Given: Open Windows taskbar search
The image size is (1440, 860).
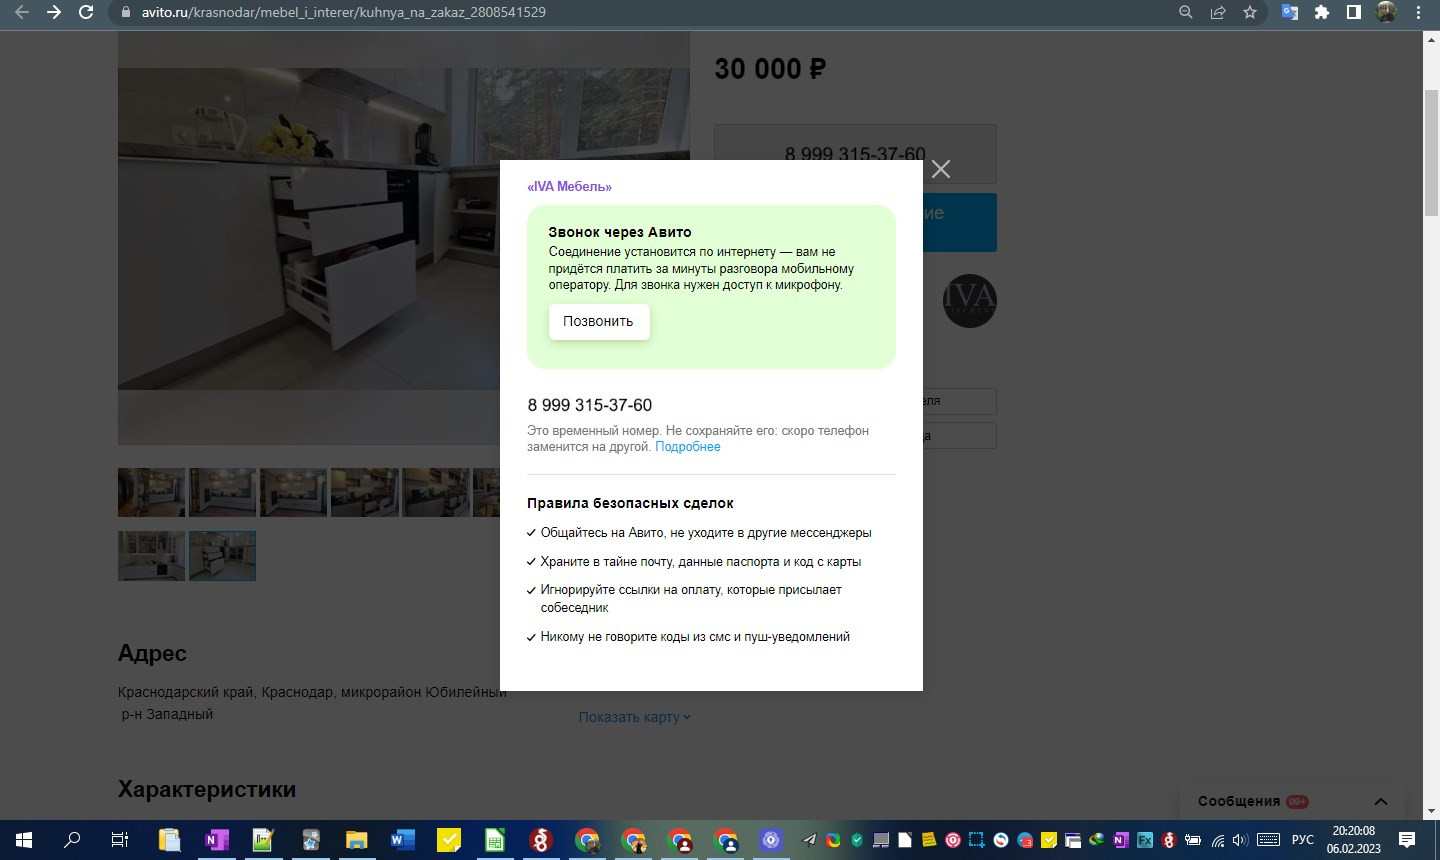Looking at the screenshot, I should (72, 840).
